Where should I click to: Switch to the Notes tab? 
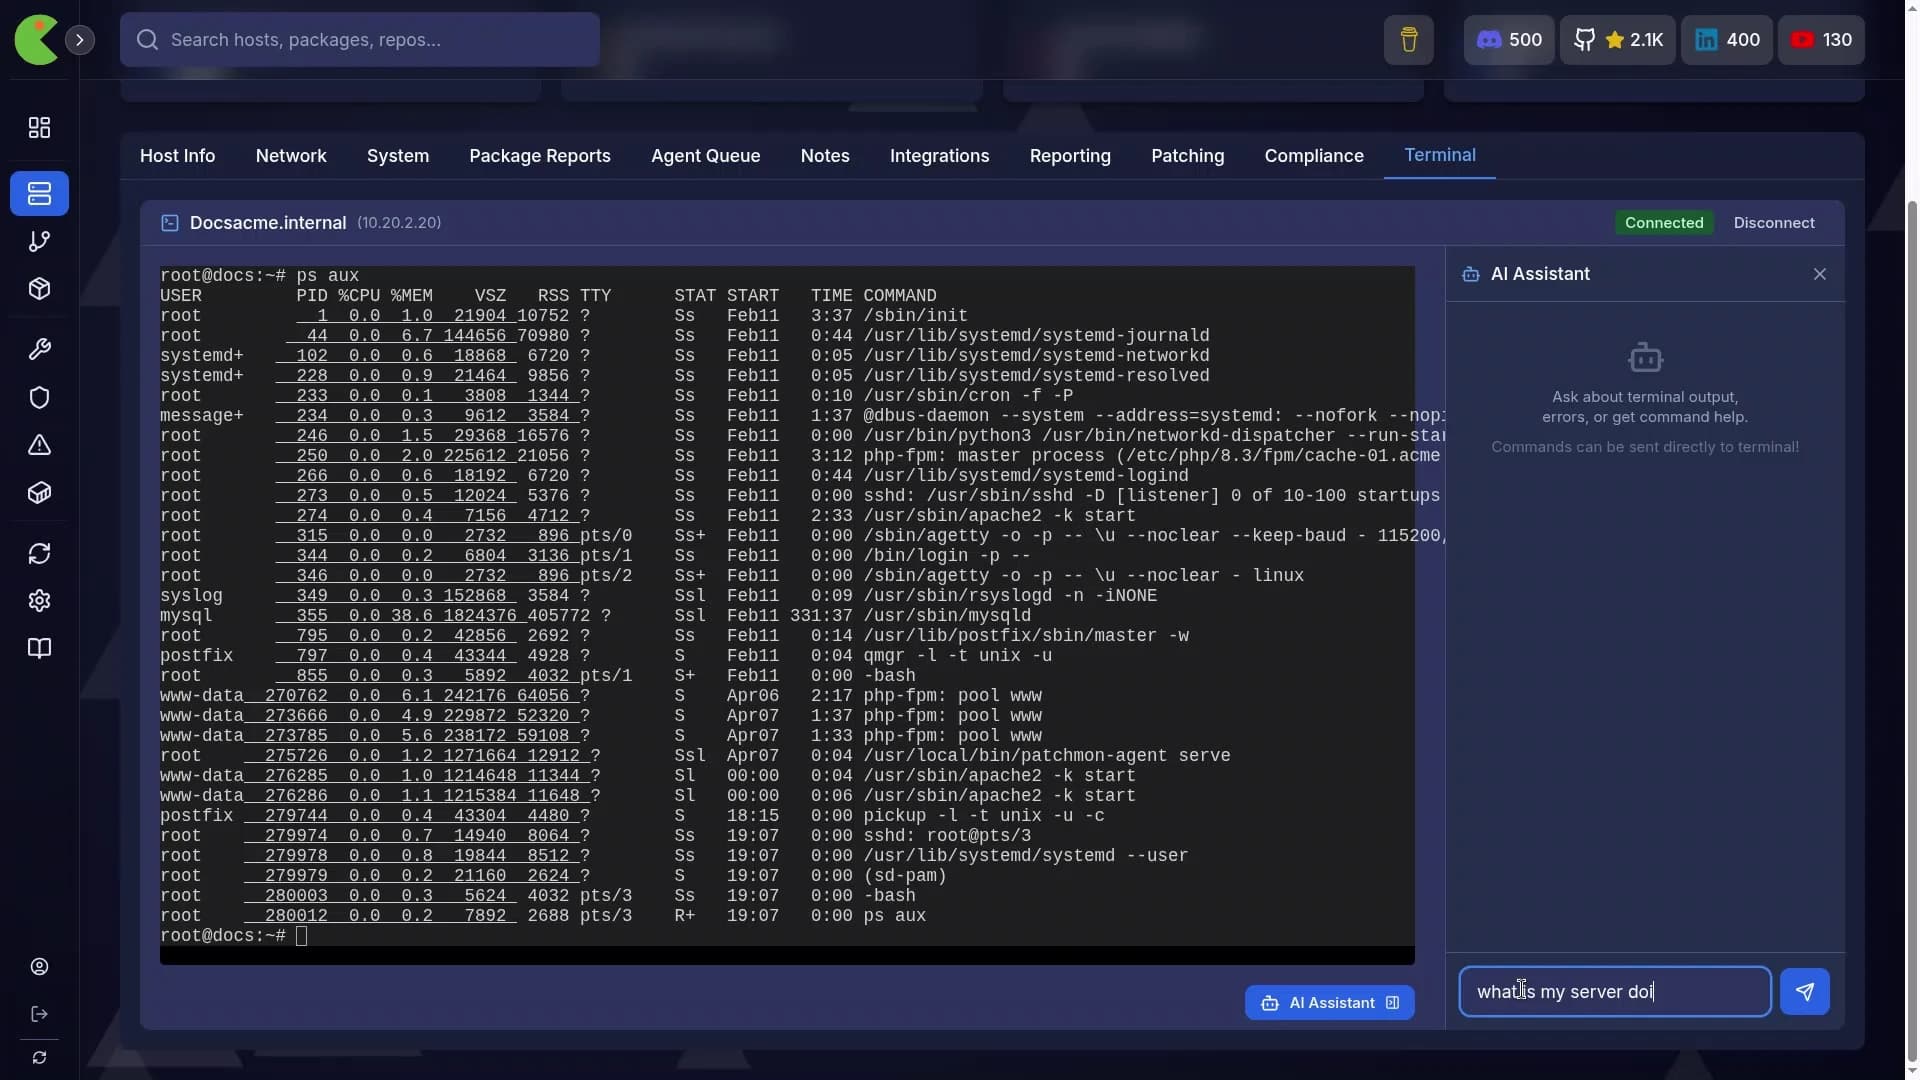[x=825, y=156]
